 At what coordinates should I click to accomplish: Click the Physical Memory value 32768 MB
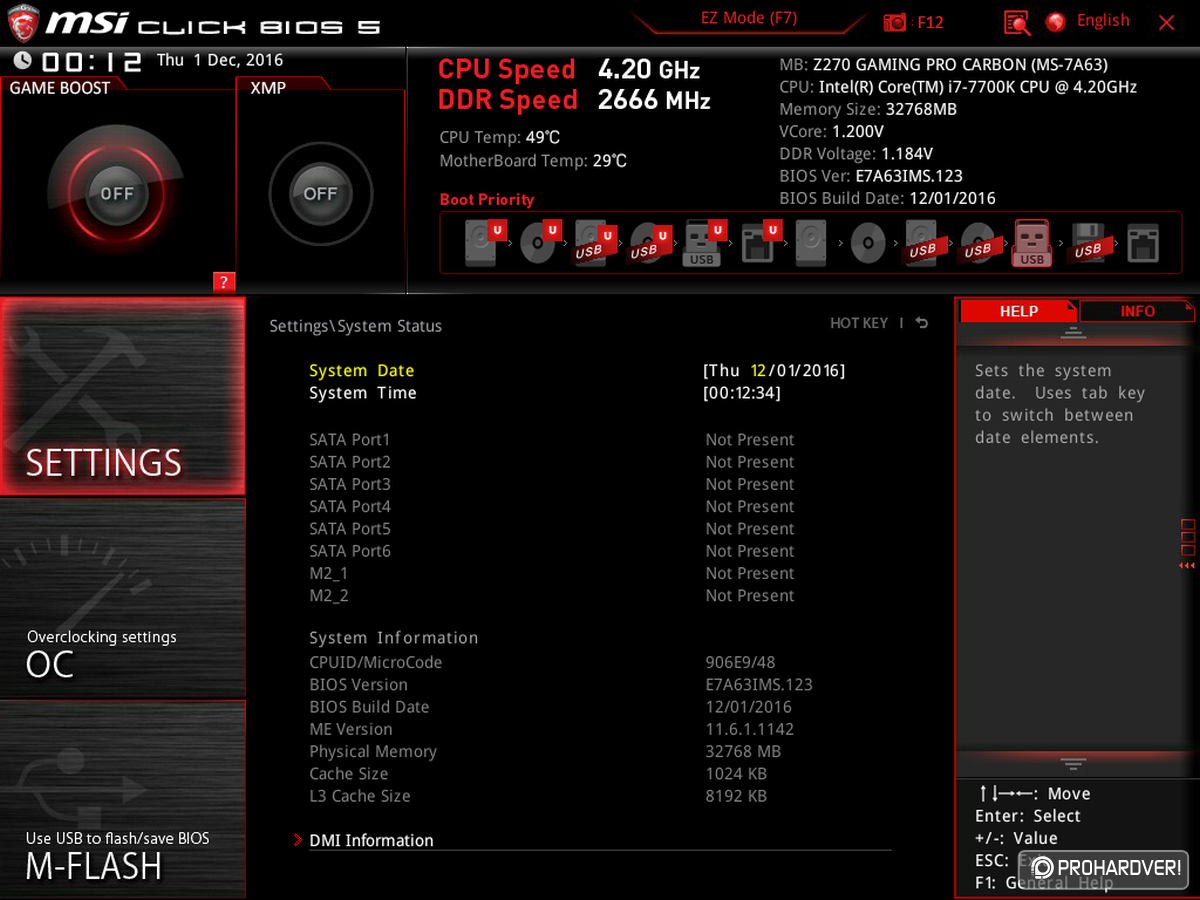point(743,751)
